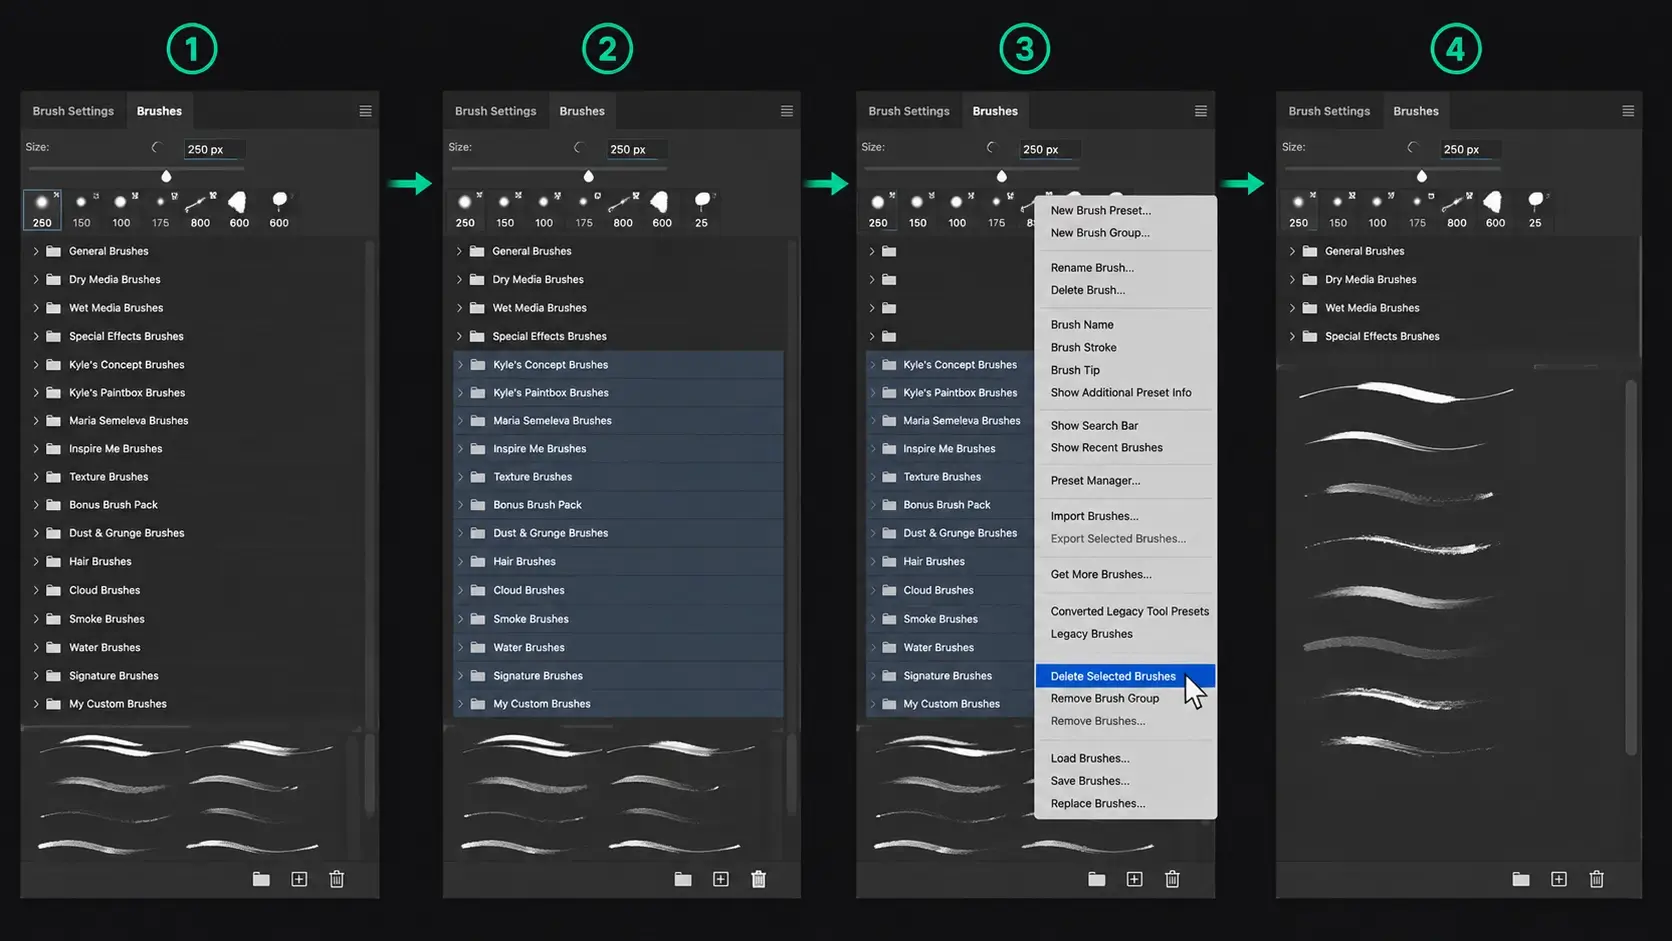Click the top brush stroke preview in panel 4

(1405, 392)
